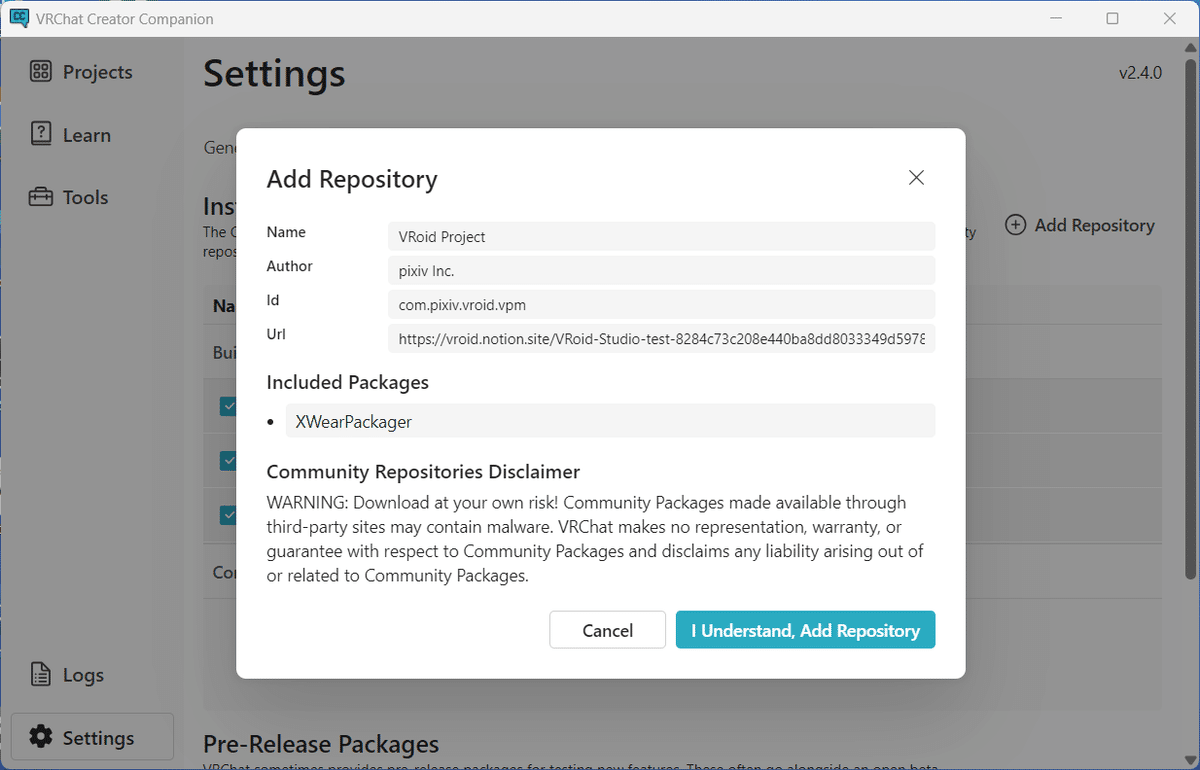Open the Projects sidebar icon
Viewport: 1200px width, 770px height.
click(41, 72)
